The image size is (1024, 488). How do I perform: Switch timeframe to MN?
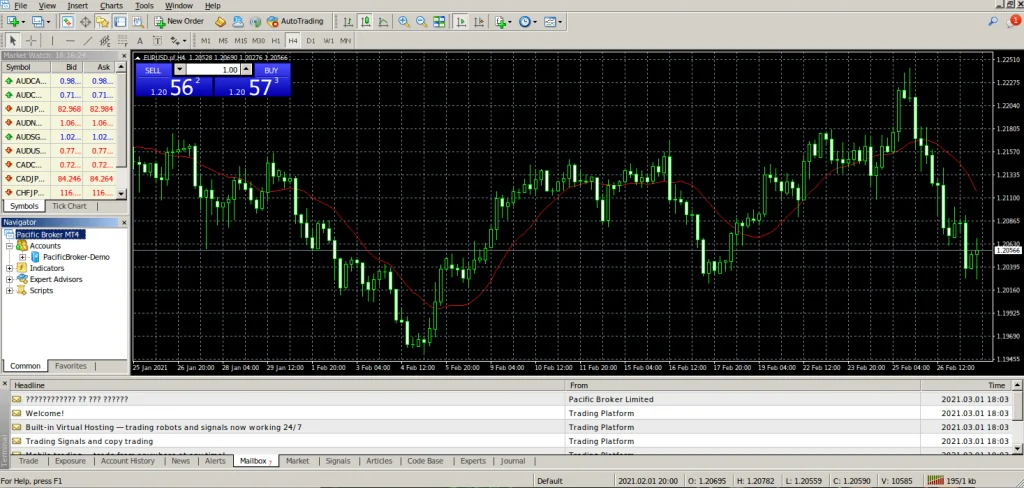(345, 41)
